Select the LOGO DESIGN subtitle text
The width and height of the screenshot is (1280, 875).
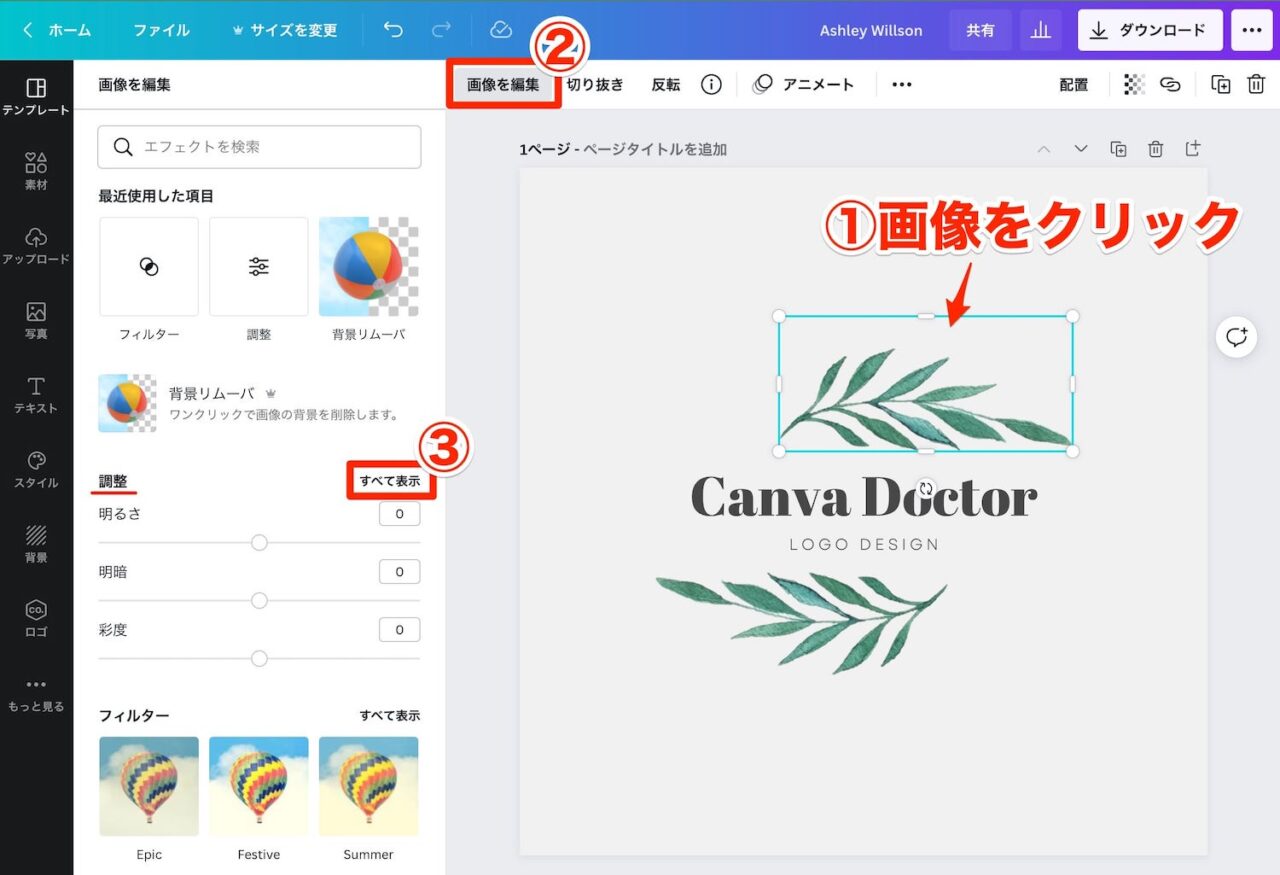(x=864, y=545)
